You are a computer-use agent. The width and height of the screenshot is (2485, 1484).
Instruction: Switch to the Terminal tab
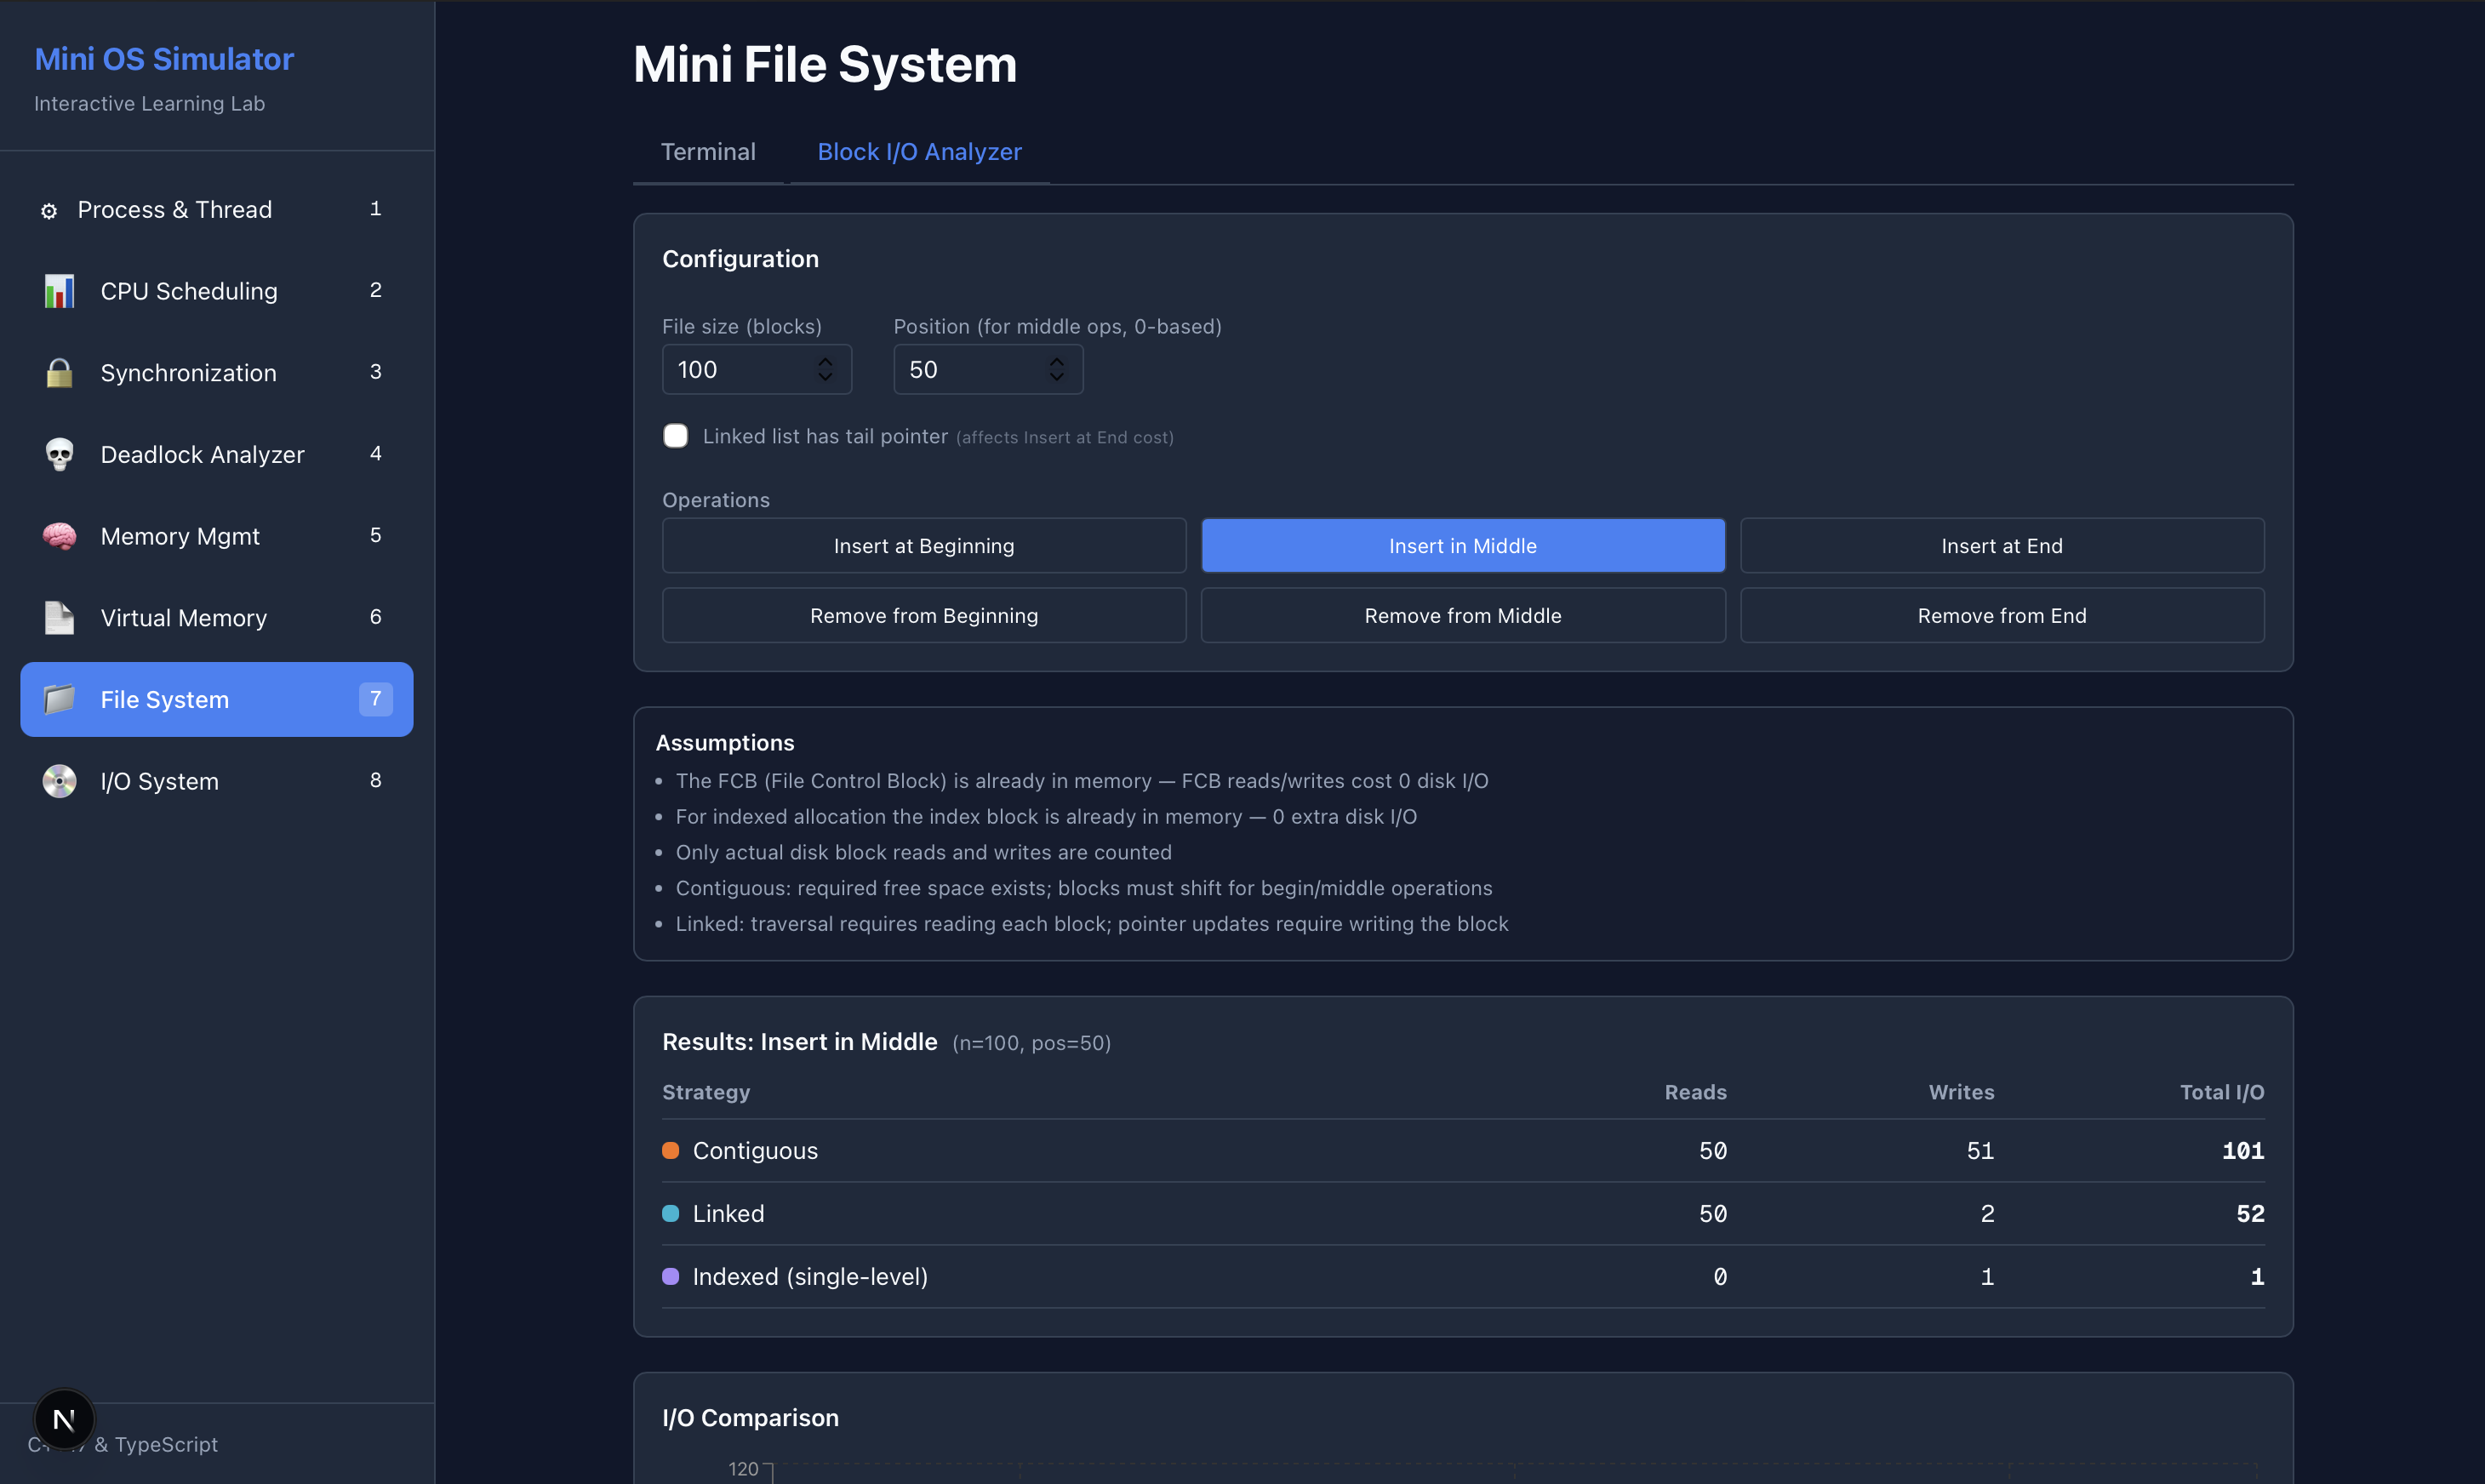[x=708, y=152]
